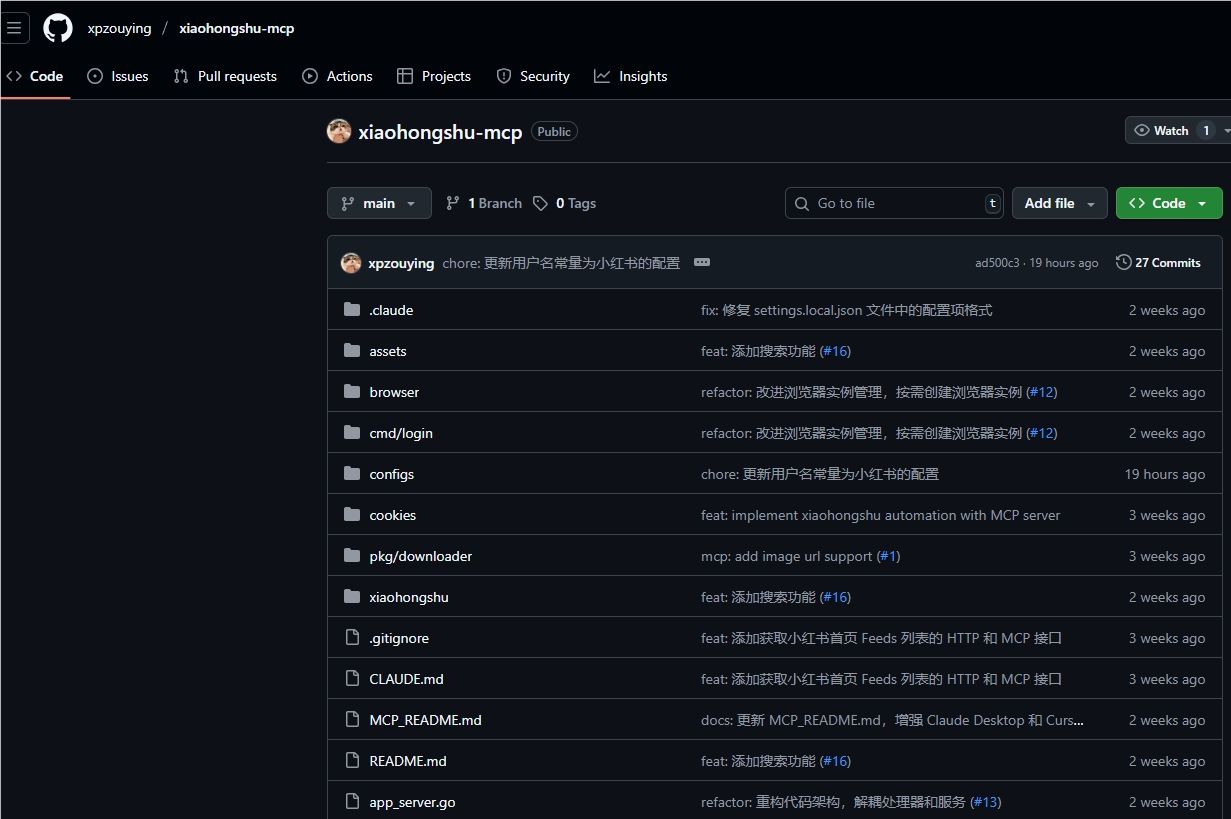Open the xiaohongshu folder
This screenshot has height=819, width=1231.
point(409,597)
